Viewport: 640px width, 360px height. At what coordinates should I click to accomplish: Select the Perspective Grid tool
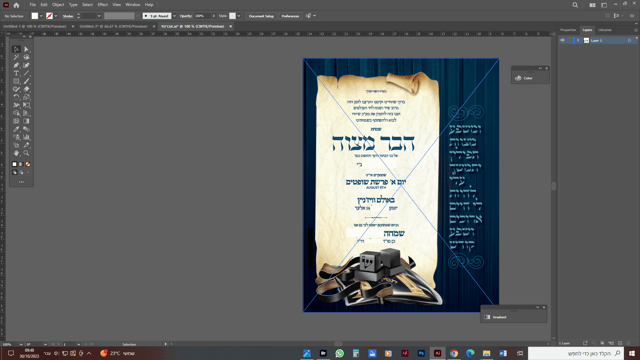tap(27, 113)
